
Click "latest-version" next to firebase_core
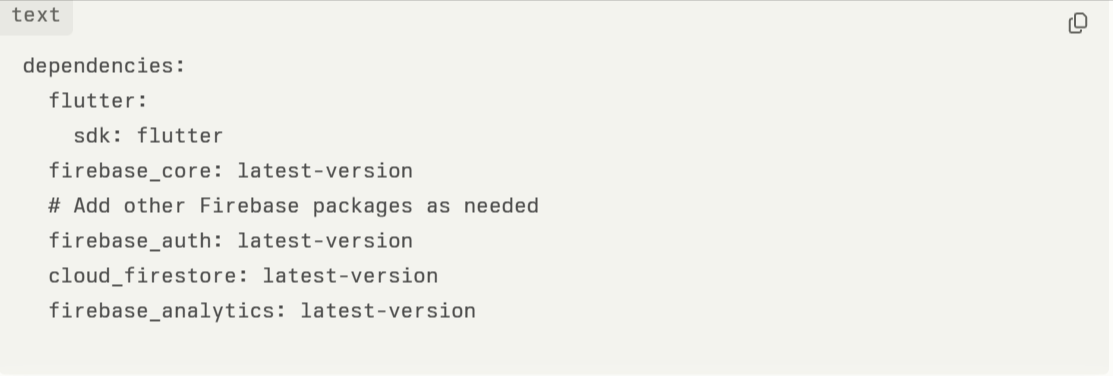pyautogui.click(x=324, y=171)
